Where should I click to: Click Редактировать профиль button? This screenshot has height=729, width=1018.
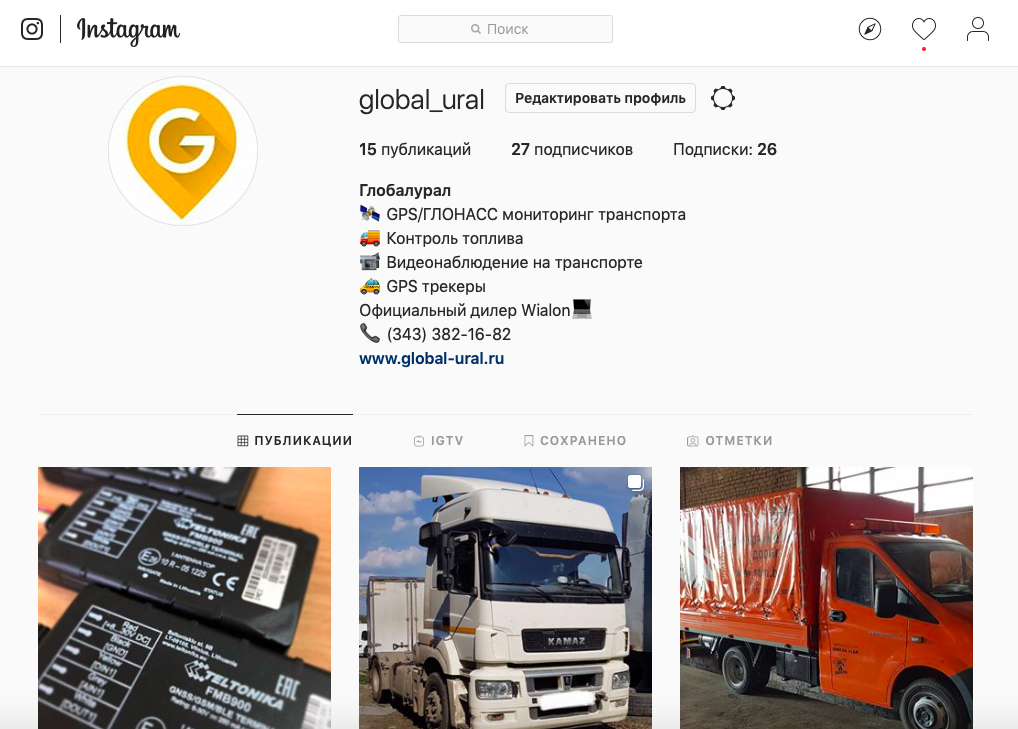[600, 98]
